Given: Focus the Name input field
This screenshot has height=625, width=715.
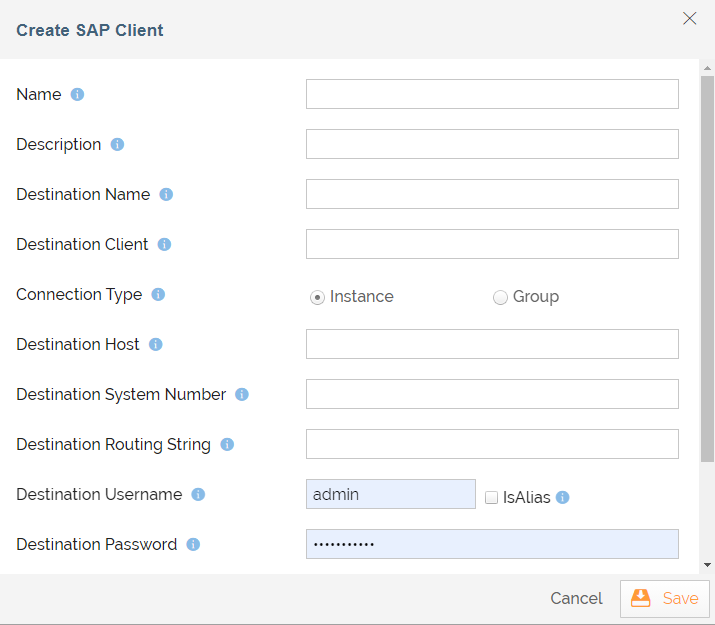Looking at the screenshot, I should [x=492, y=94].
